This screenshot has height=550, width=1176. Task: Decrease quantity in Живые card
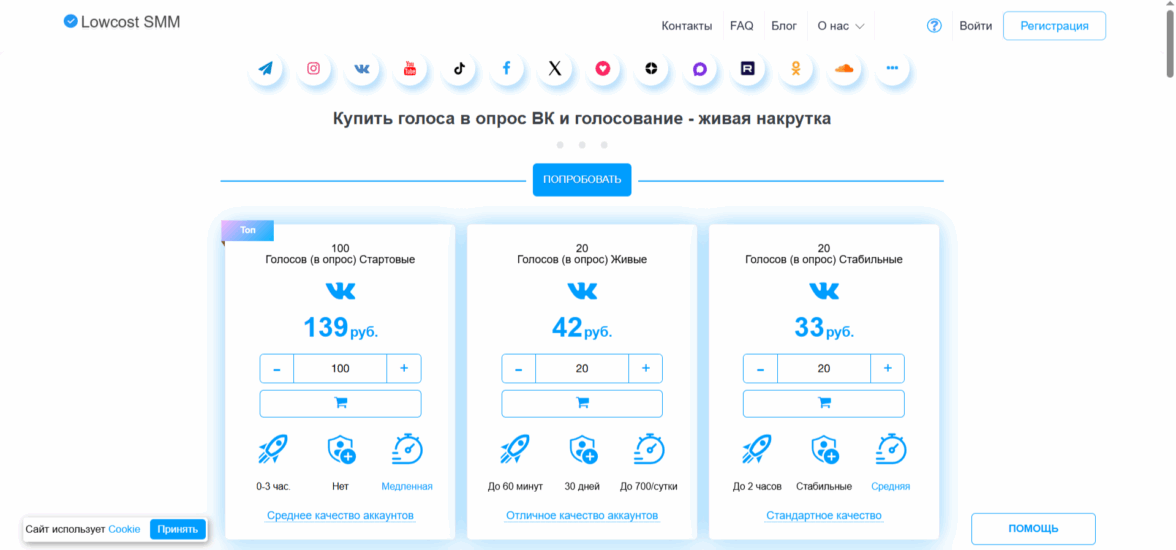(518, 368)
